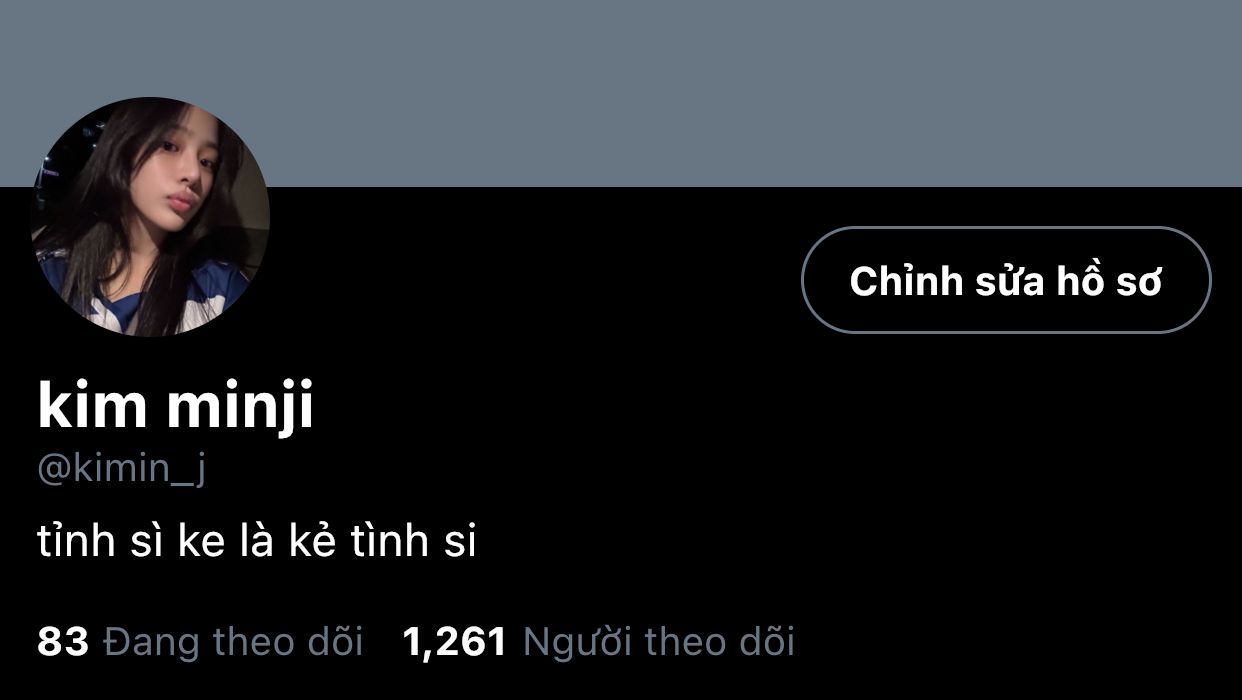The height and width of the screenshot is (700, 1242).
Task: Click the word Chỉnh on edit profile button
Action: click(x=892, y=281)
